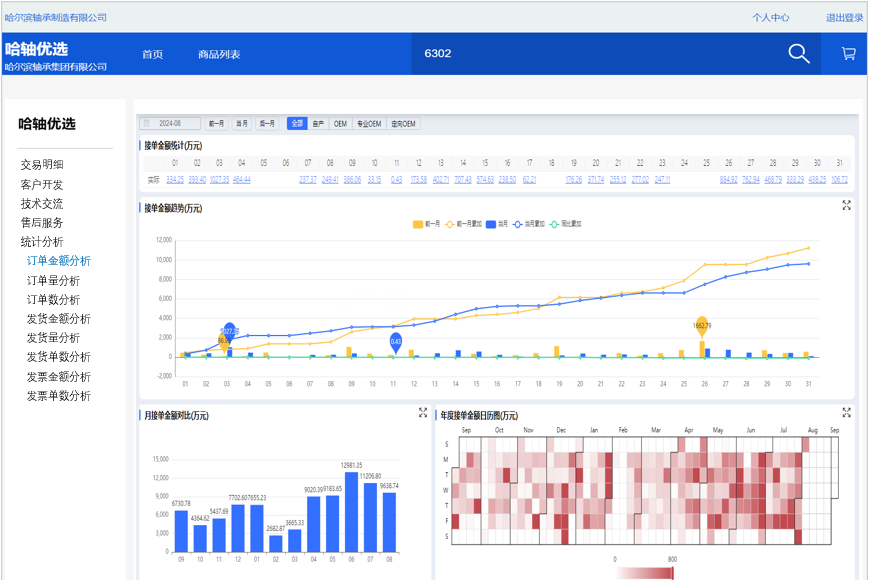Expand the 年度接单金额日历图 chart to fullscreen
This screenshot has height=580, width=870.
coord(846,412)
